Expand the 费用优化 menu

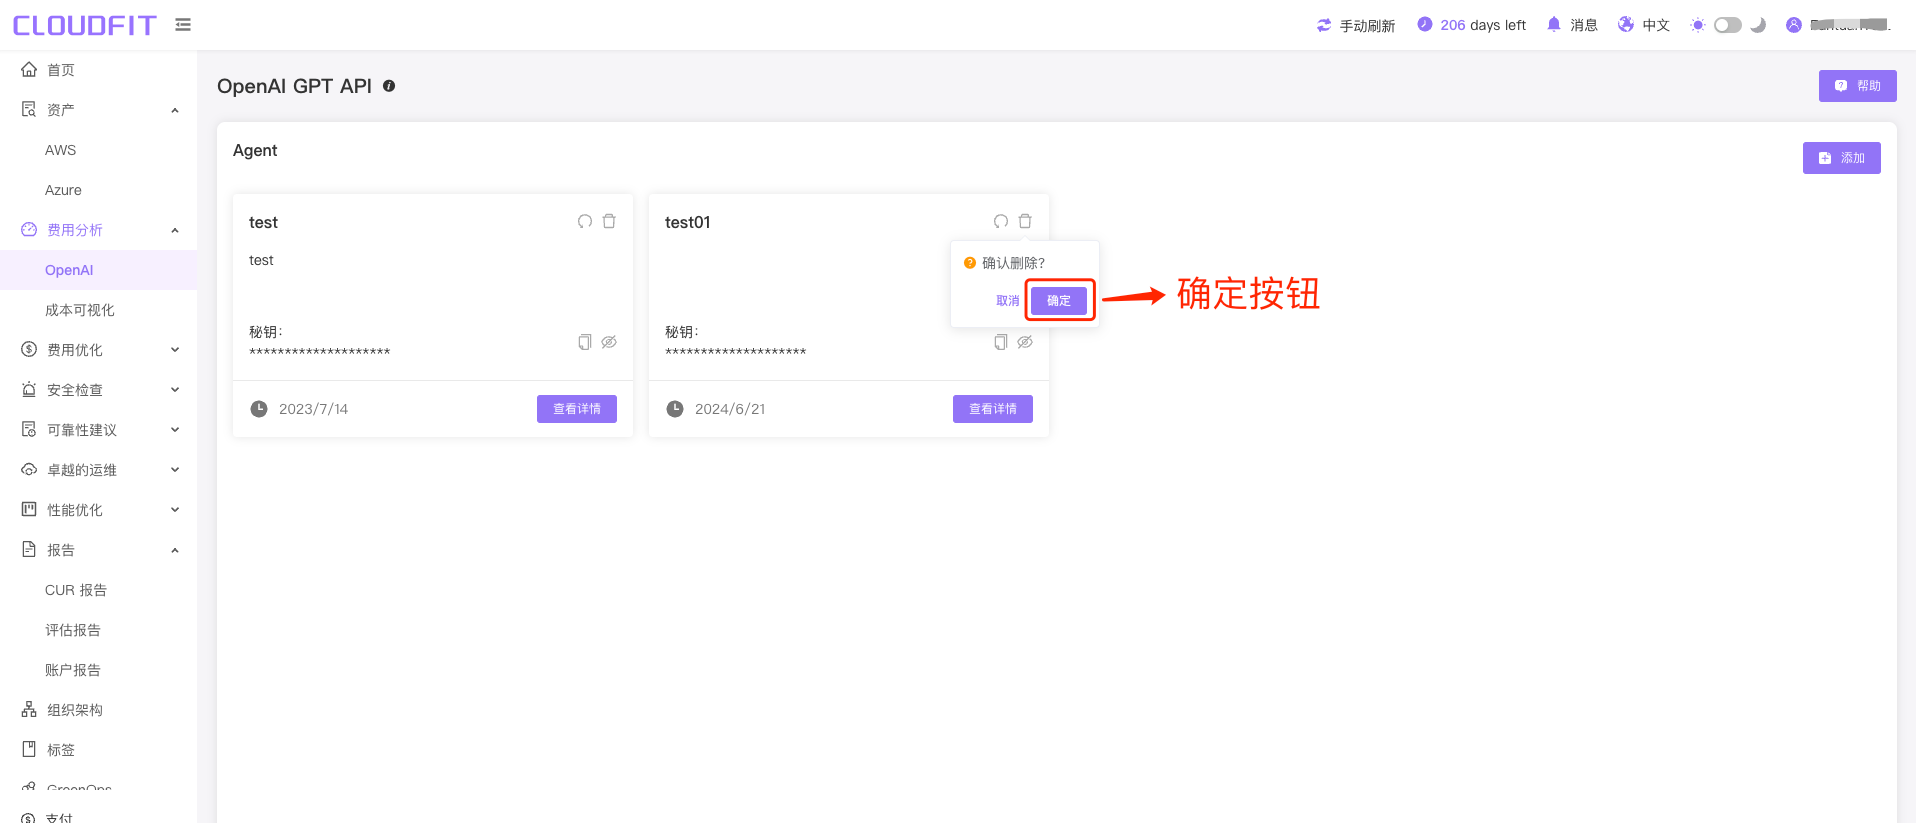(98, 350)
